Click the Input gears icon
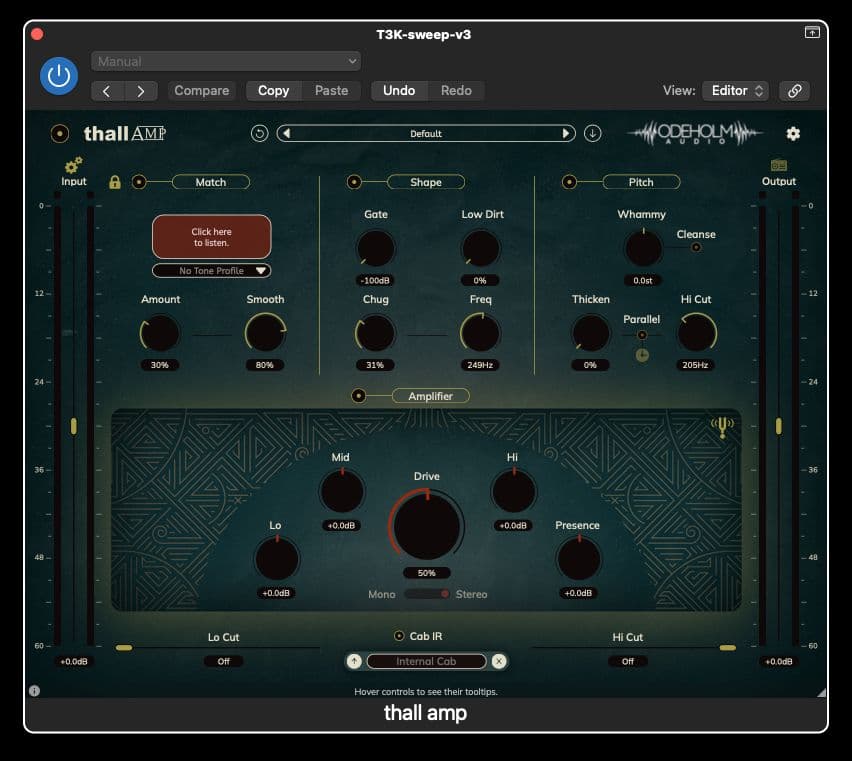852x761 pixels. coord(73,165)
